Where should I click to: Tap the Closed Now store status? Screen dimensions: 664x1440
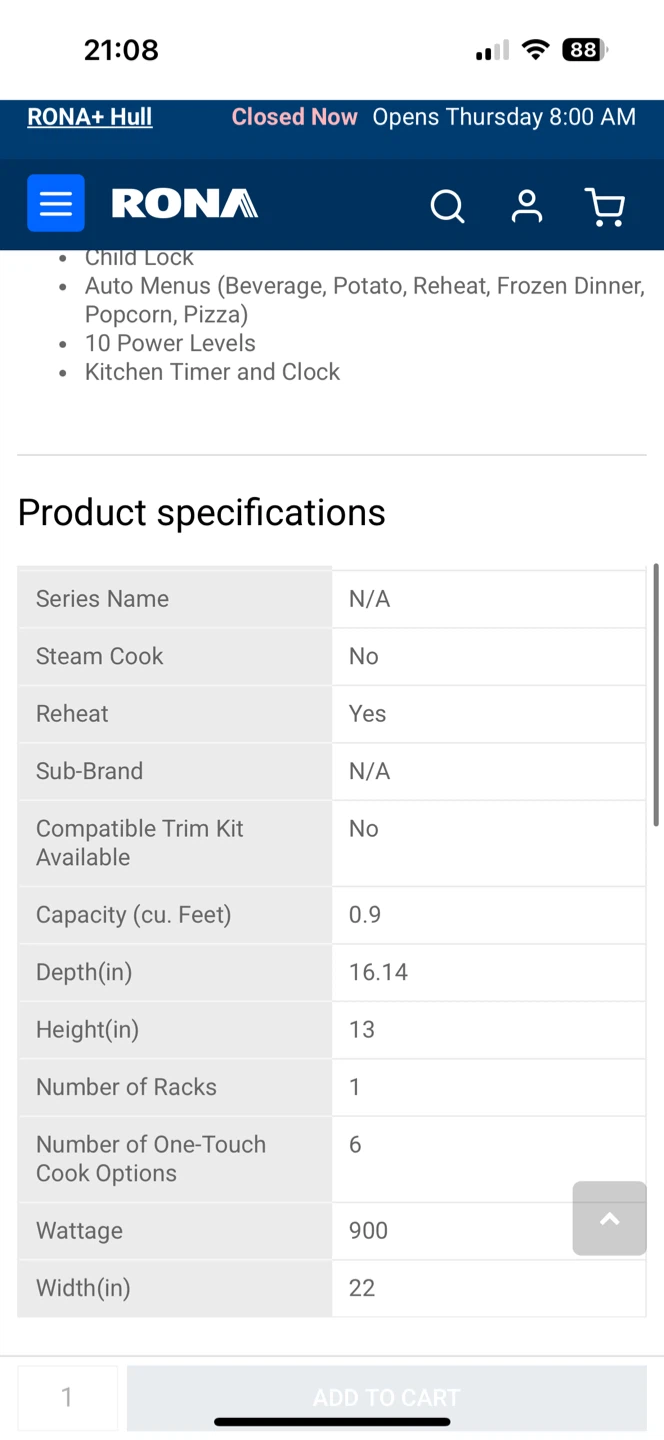[294, 117]
